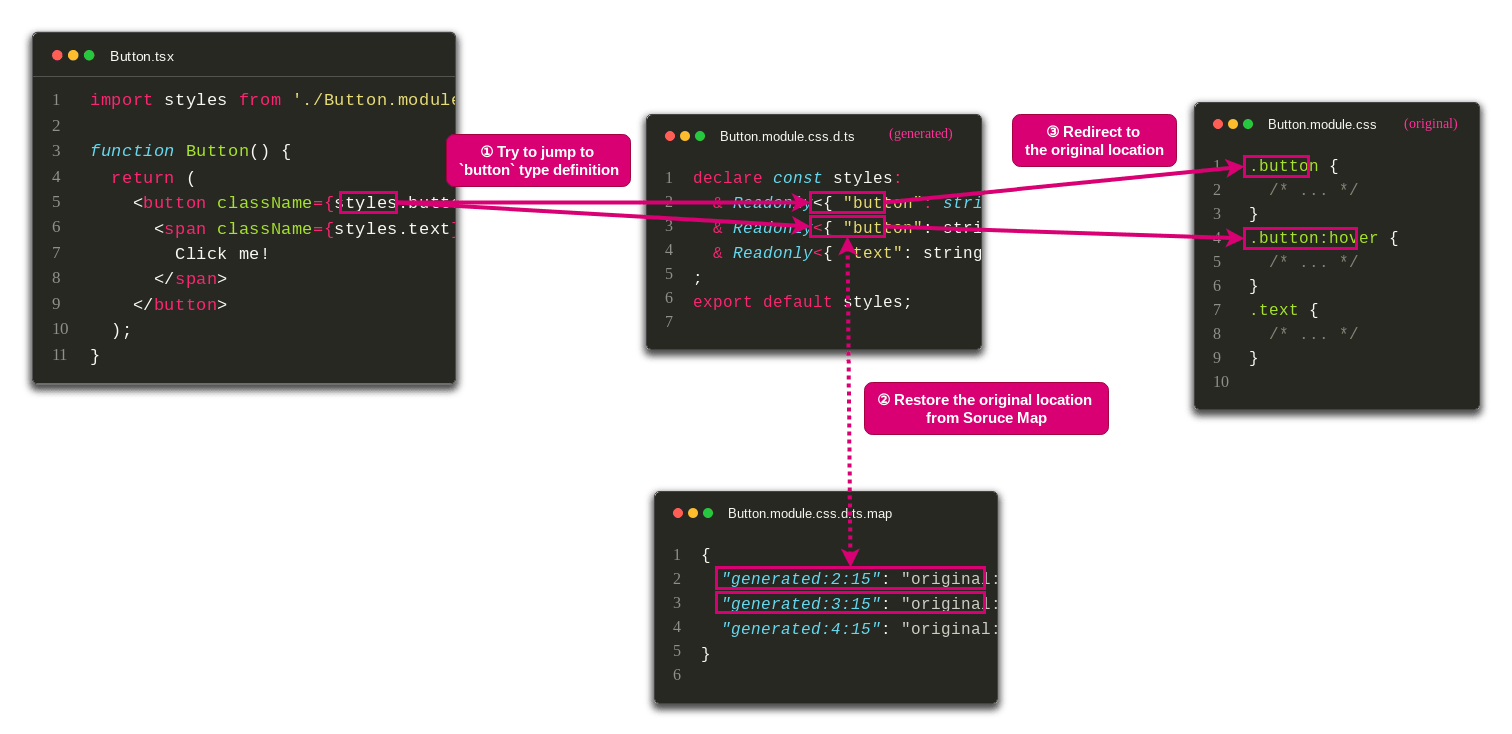Image resolution: width=1512 pixels, height=734 pixels.
Task: Click the "generated:3:15" key in the map file
Action: [x=801, y=604]
